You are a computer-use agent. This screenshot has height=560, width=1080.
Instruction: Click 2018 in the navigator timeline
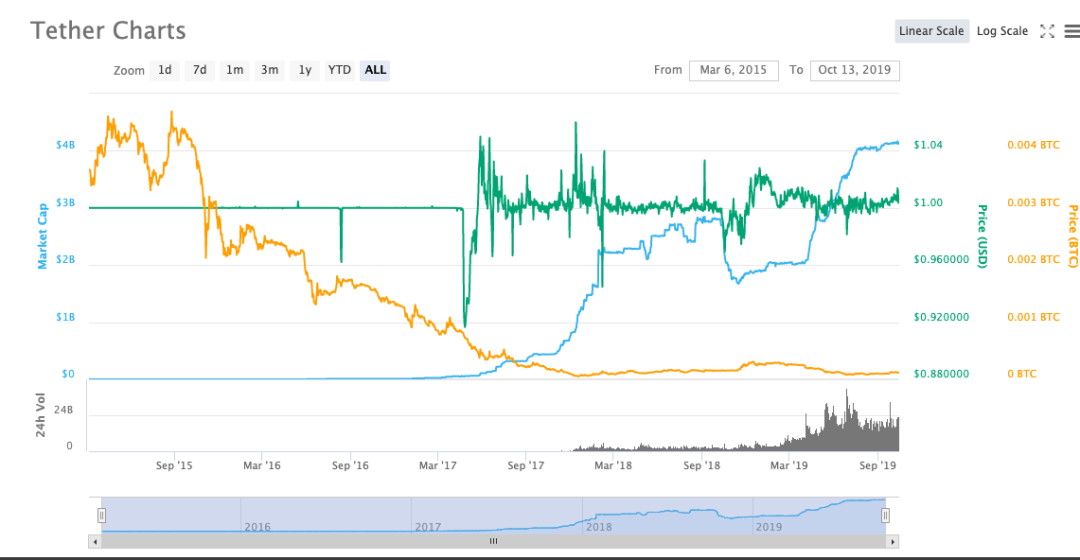599,527
